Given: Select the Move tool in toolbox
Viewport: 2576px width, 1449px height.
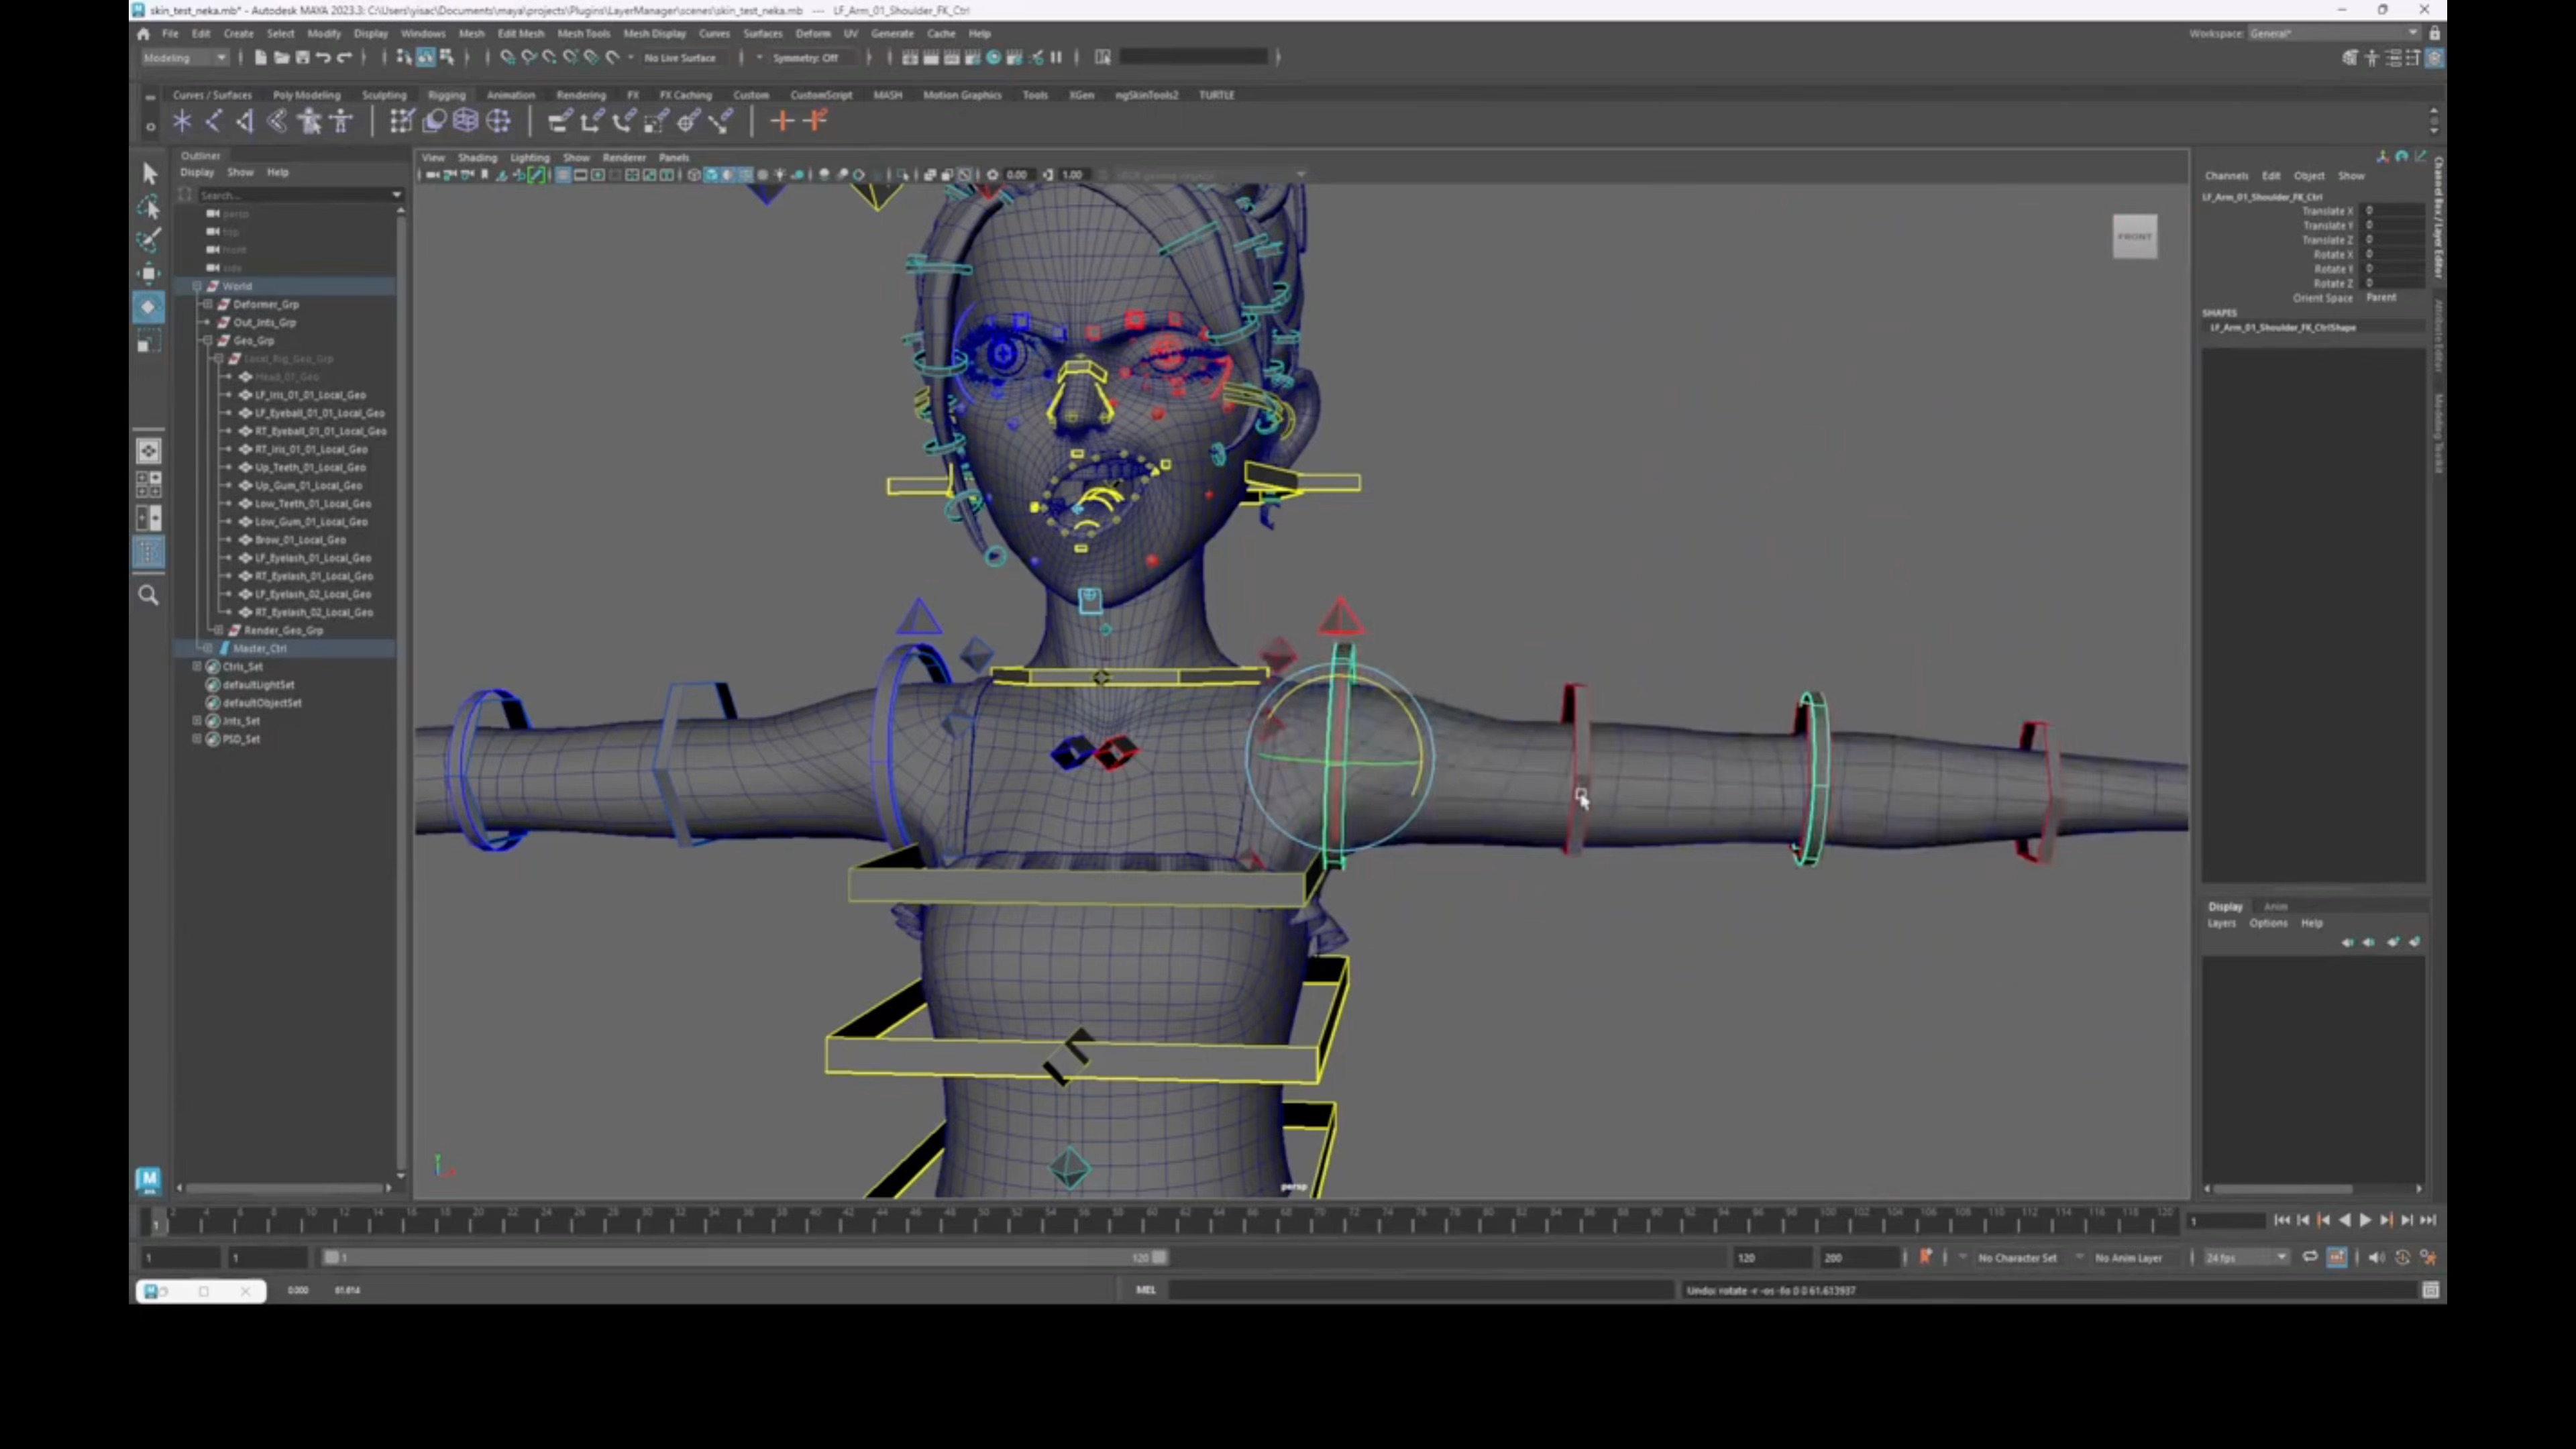Looking at the screenshot, I should 149,273.
